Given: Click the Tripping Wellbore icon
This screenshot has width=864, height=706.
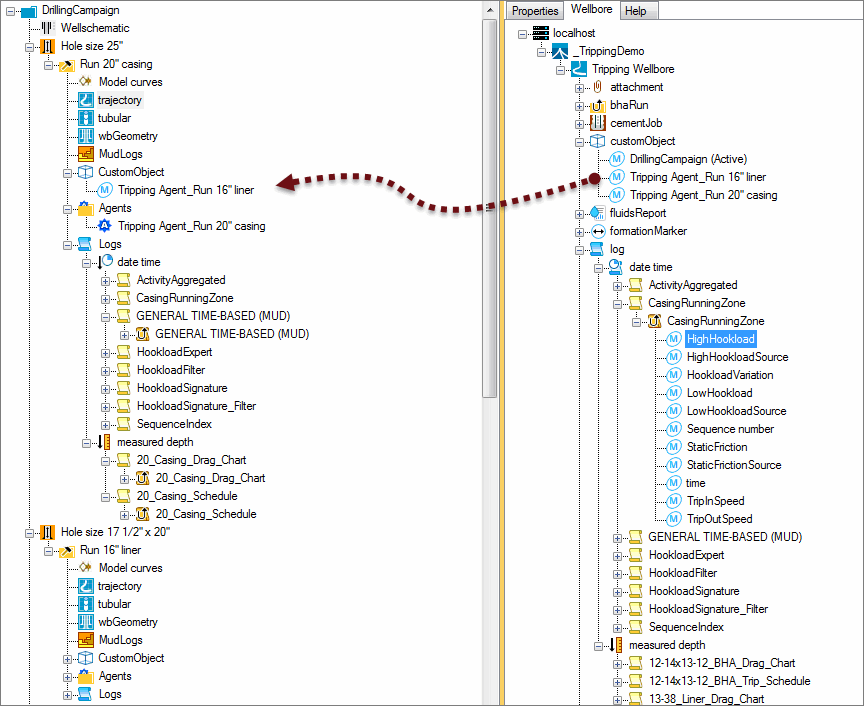Looking at the screenshot, I should click(x=579, y=69).
